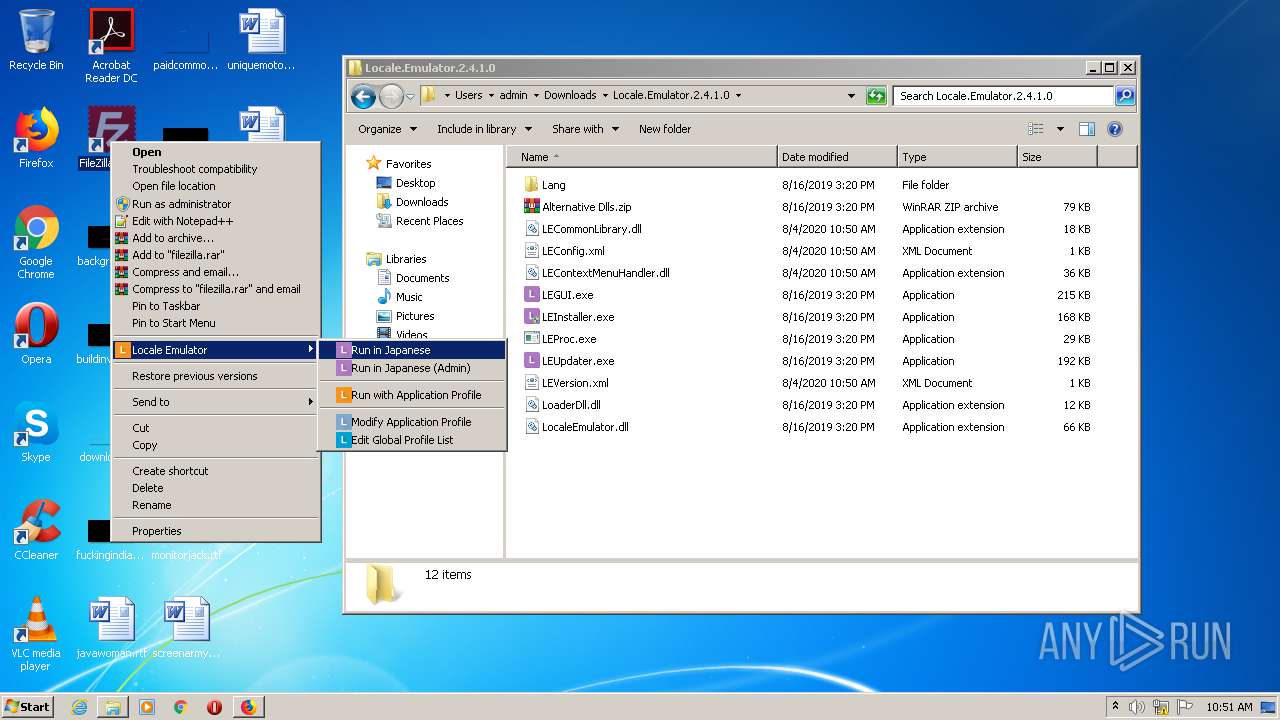Image resolution: width=1280 pixels, height=720 pixels.
Task: Select Properties in context menu
Action: point(215,531)
